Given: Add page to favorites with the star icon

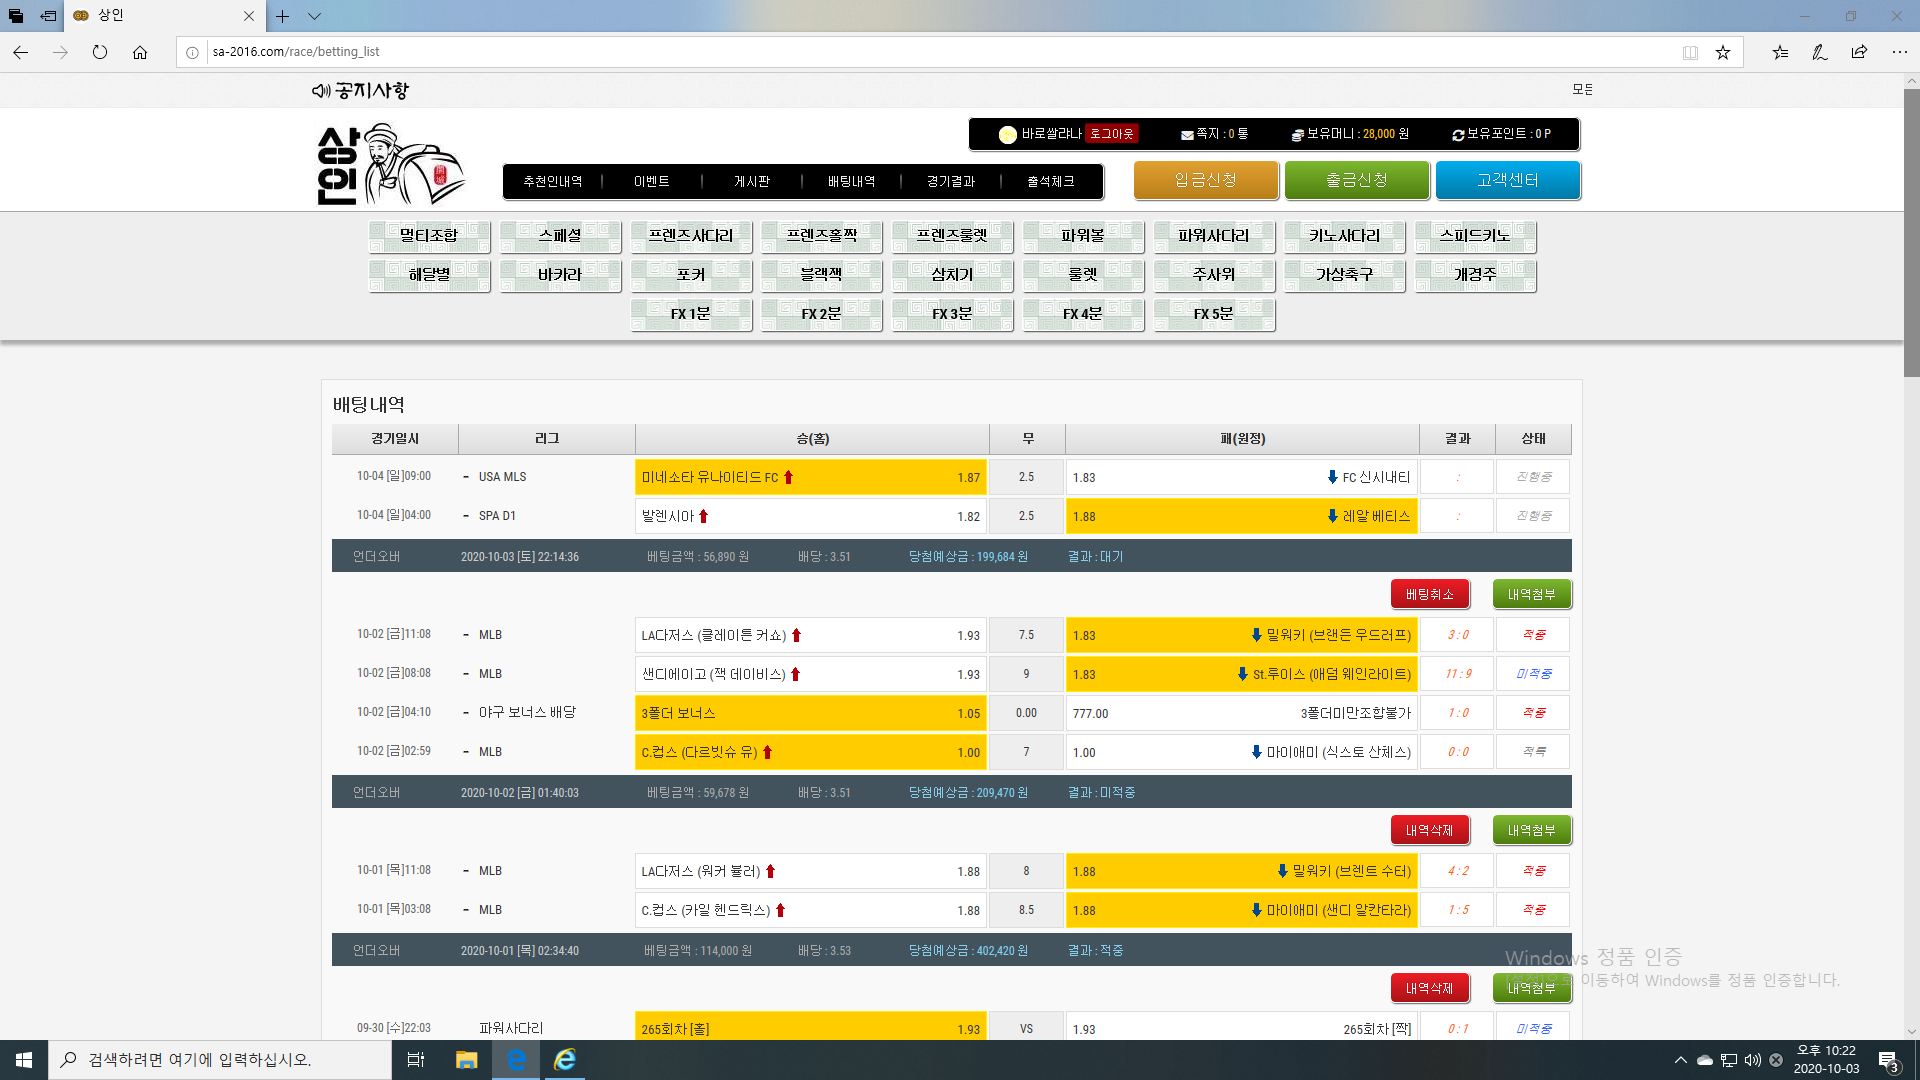Looking at the screenshot, I should [1722, 52].
